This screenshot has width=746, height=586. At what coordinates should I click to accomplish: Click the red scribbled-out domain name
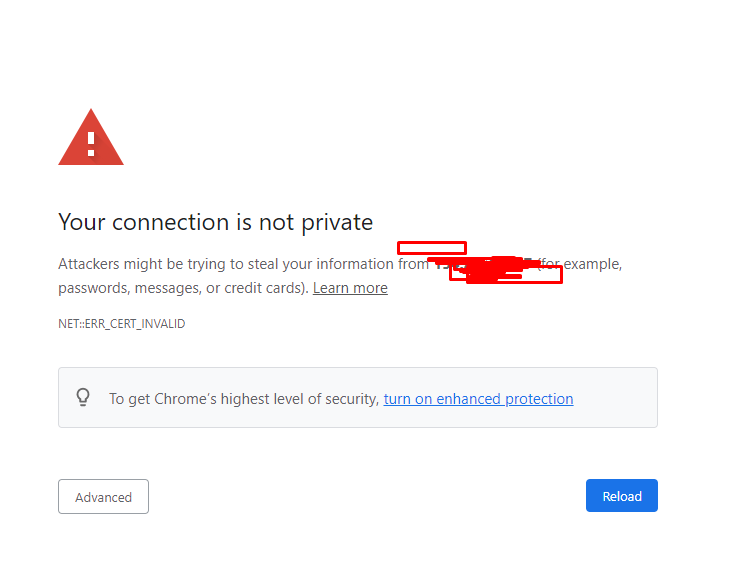click(x=485, y=266)
